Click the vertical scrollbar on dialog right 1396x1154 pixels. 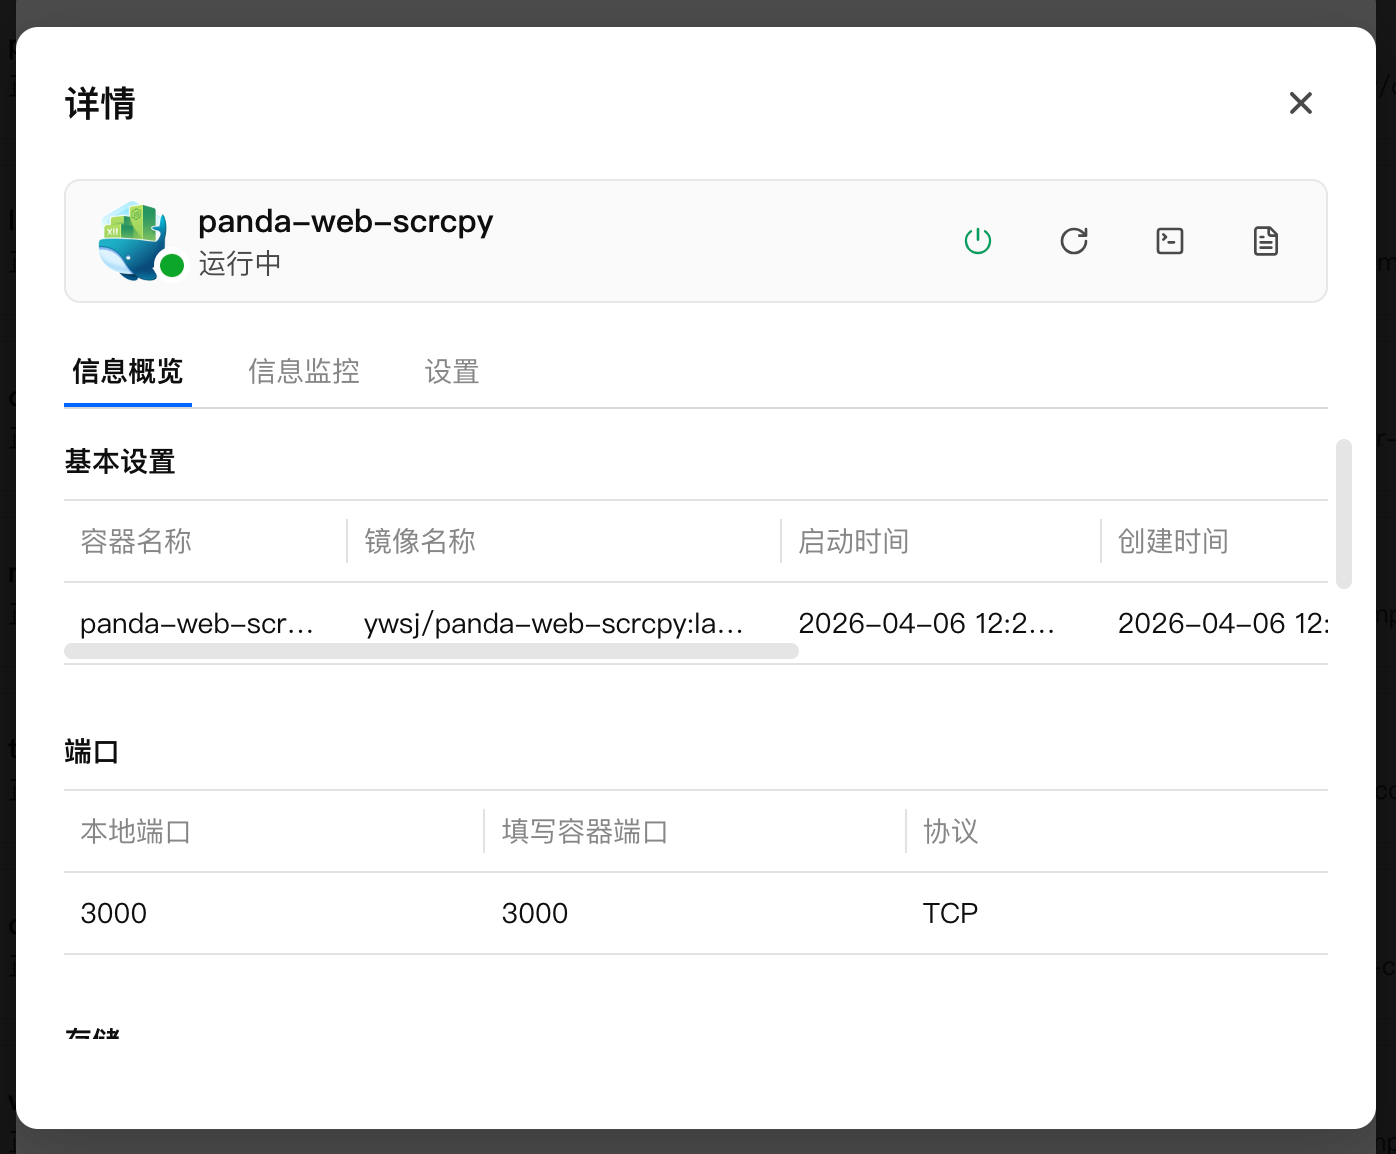[x=1343, y=513]
